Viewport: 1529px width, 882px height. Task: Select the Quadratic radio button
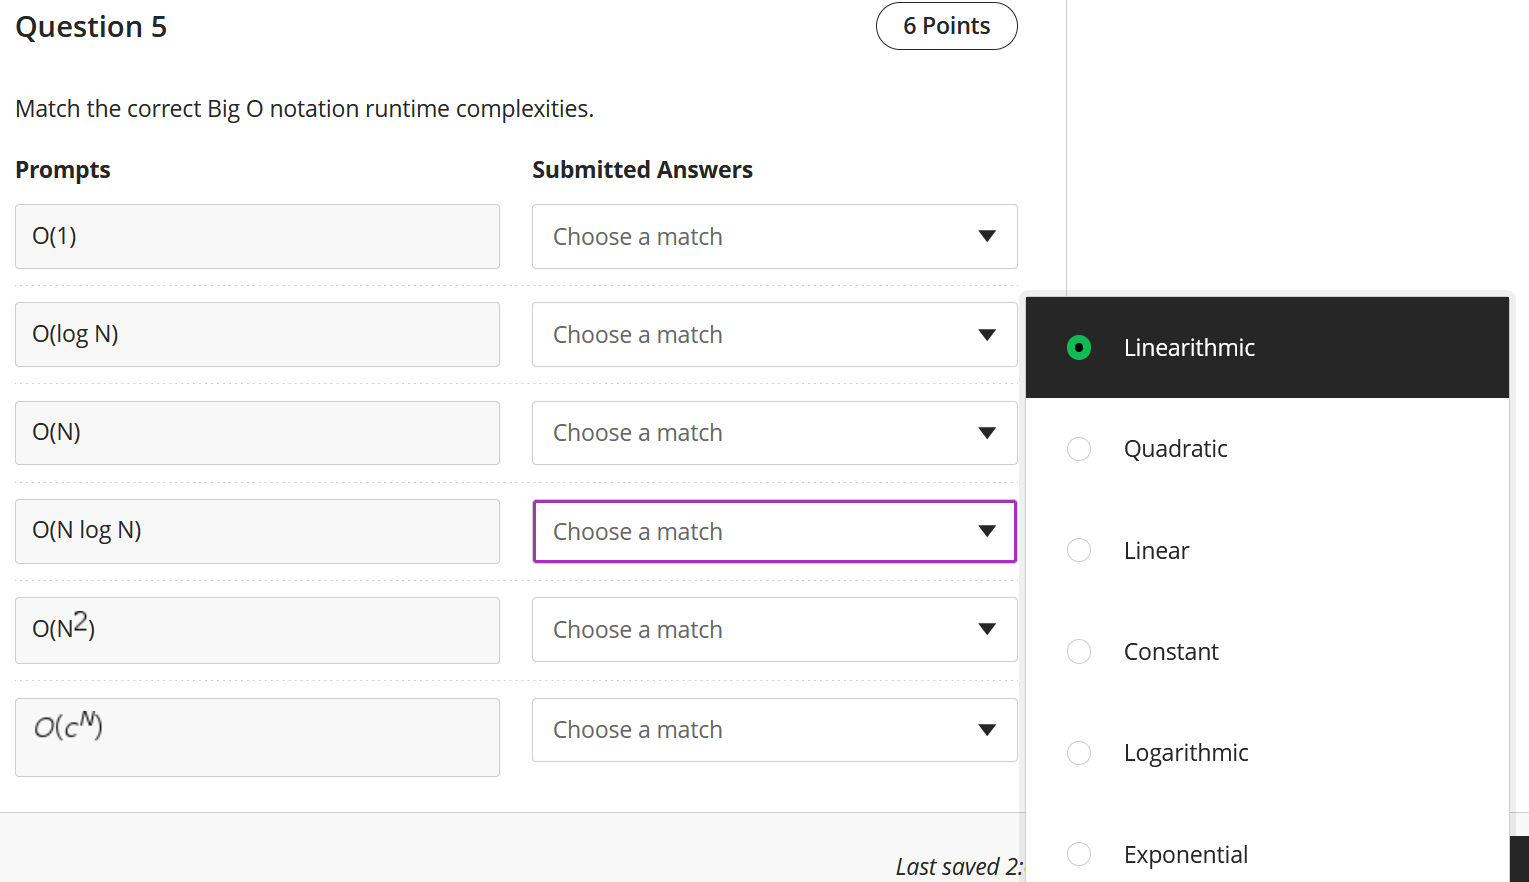(x=1079, y=449)
